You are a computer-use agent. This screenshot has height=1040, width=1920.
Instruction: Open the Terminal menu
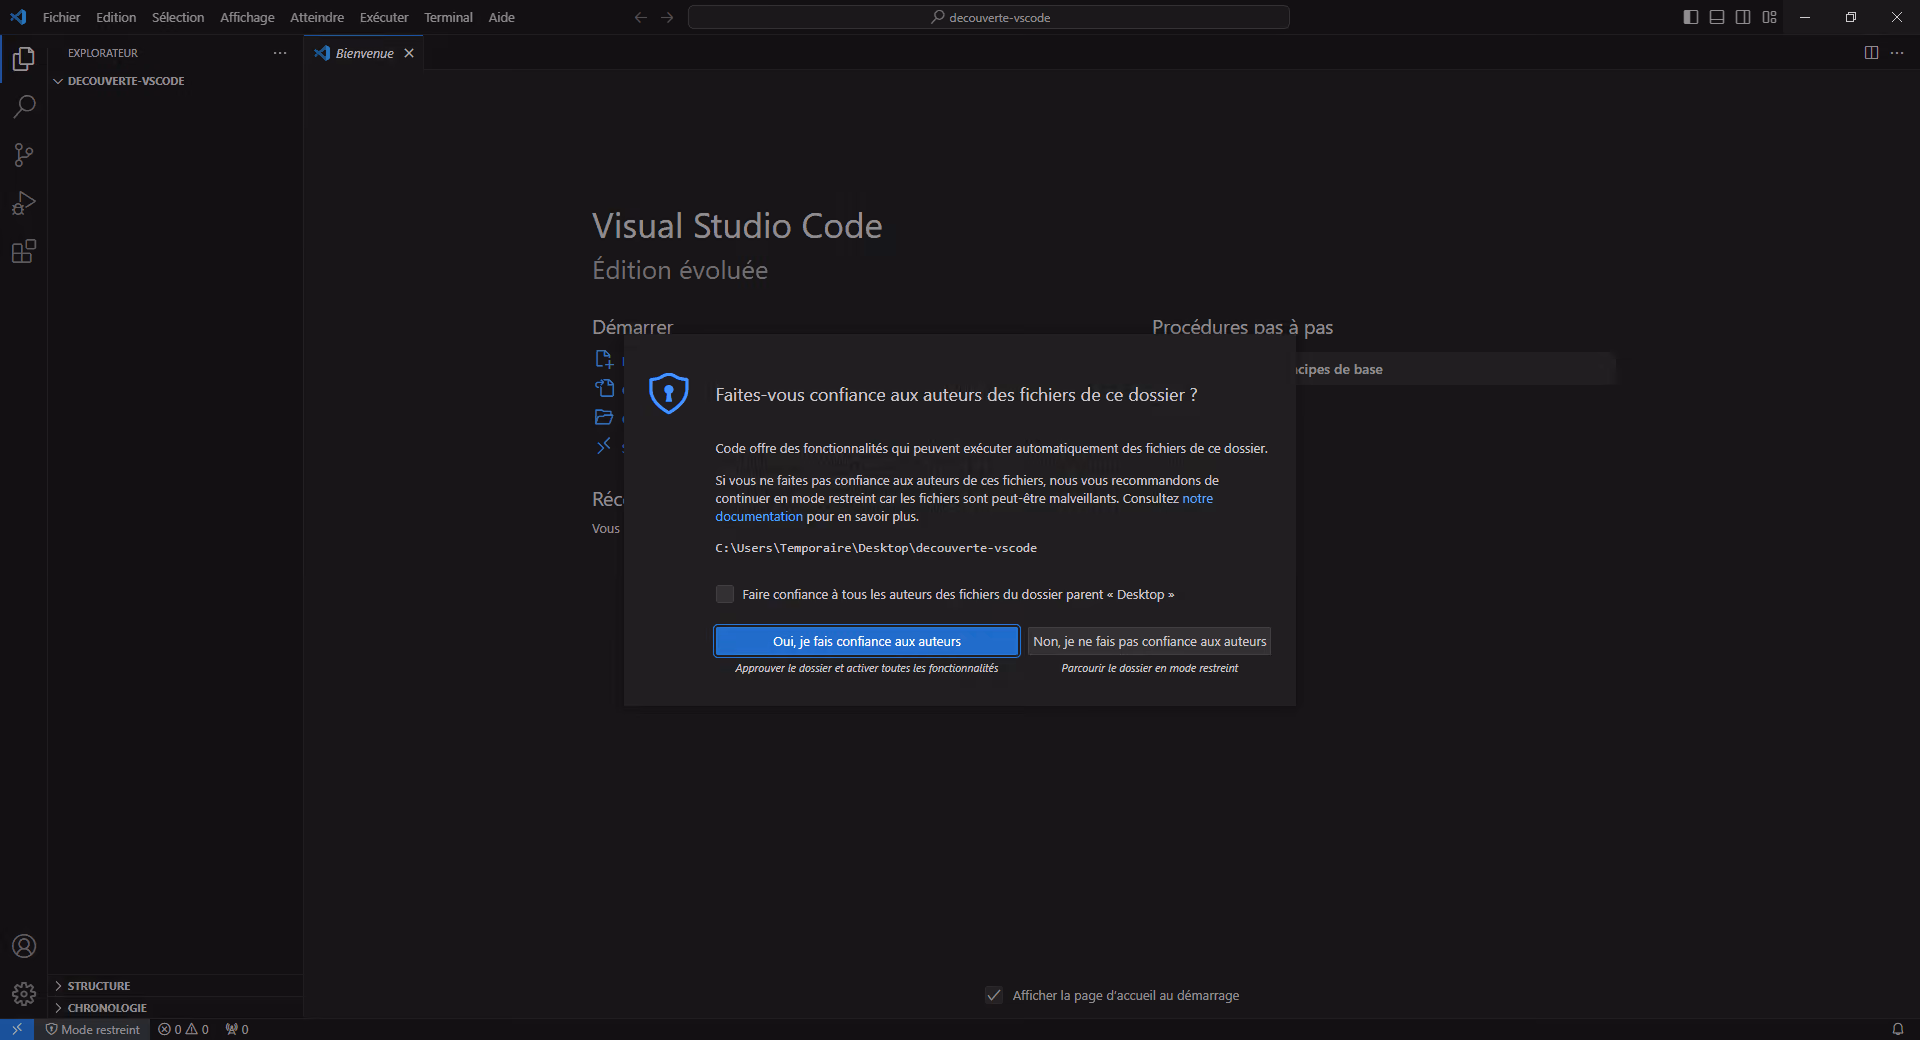pyautogui.click(x=448, y=17)
